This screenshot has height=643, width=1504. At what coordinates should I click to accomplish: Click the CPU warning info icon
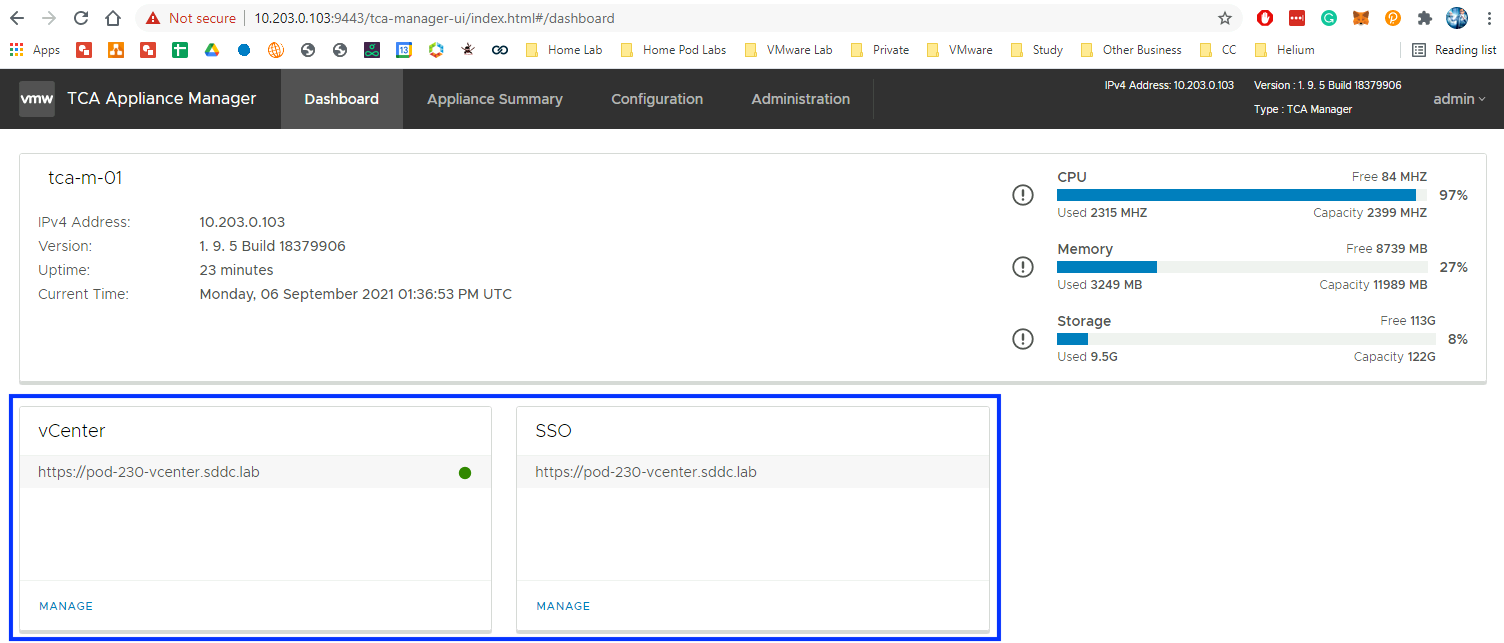[x=1022, y=195]
